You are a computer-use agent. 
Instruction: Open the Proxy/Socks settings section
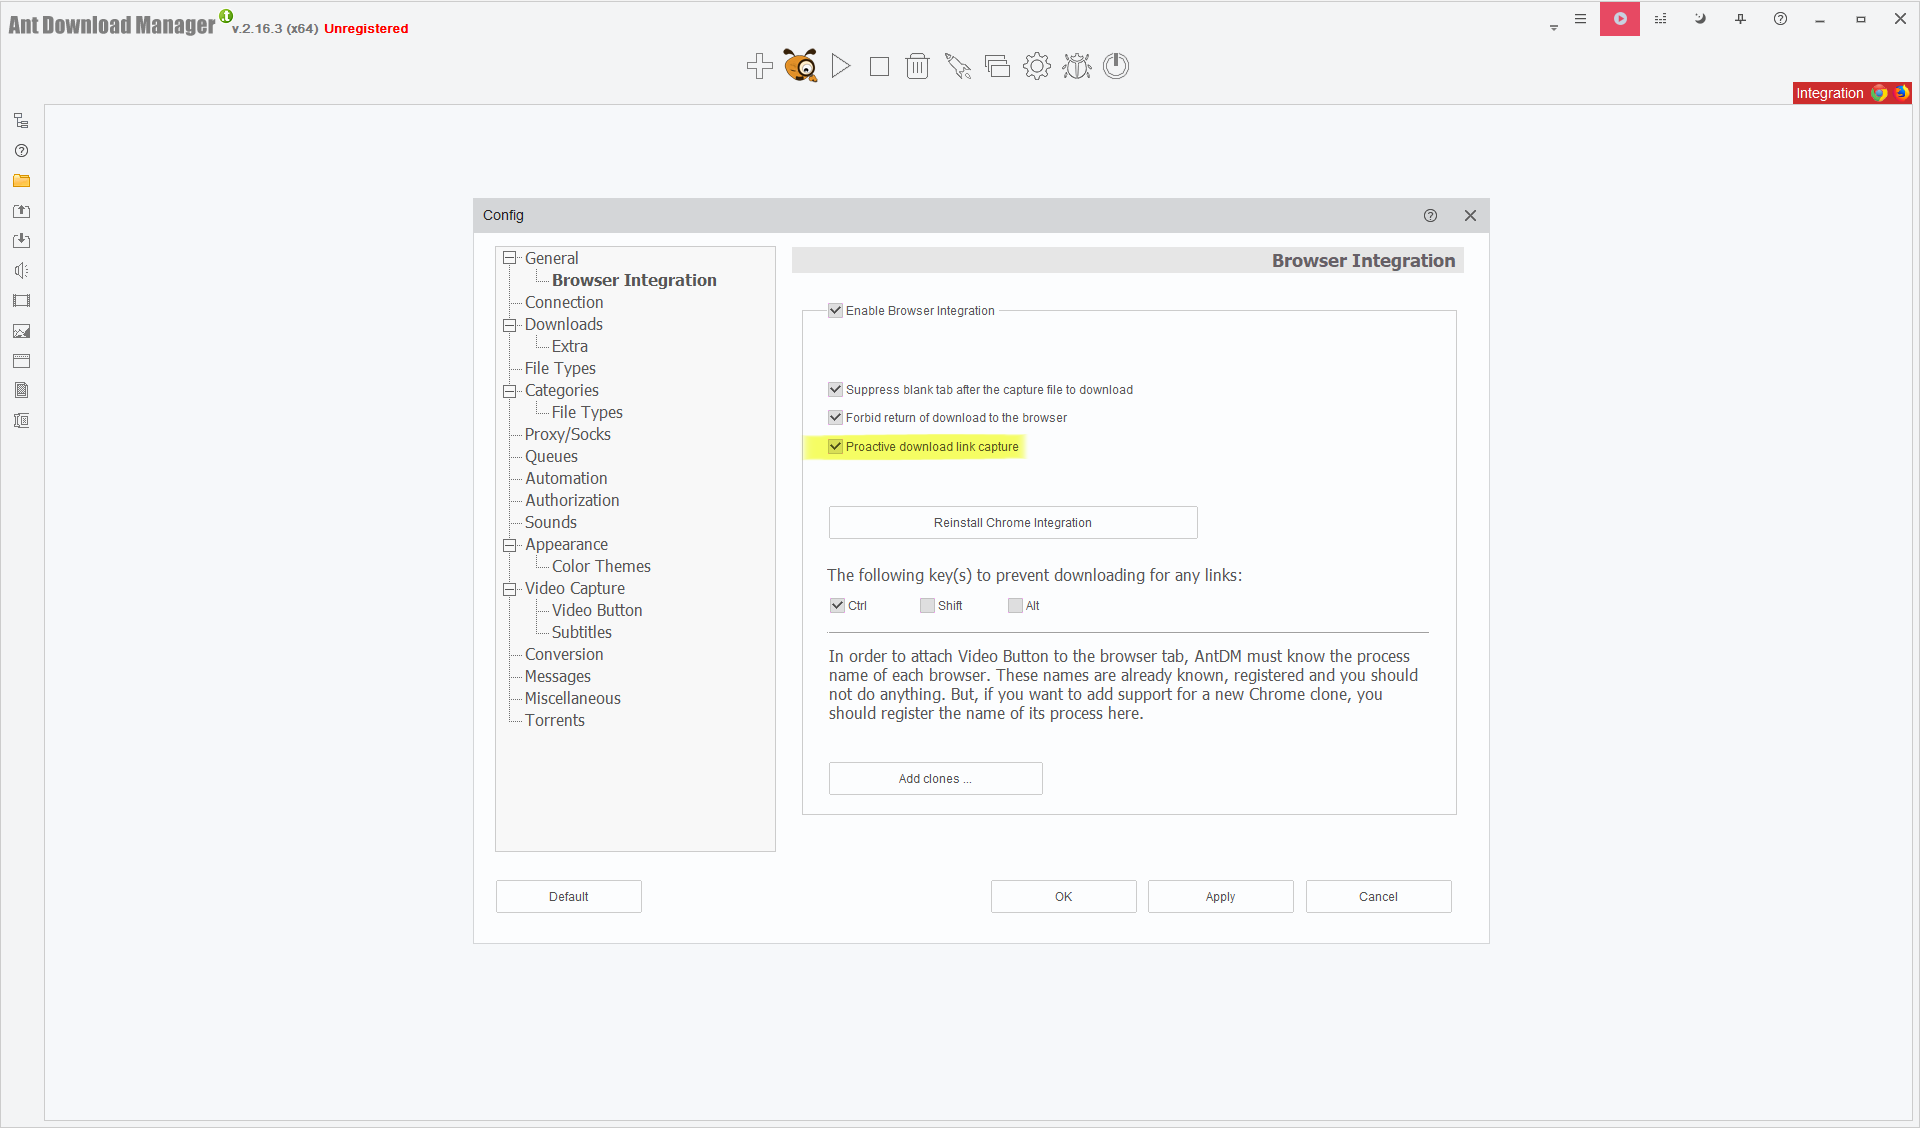[x=567, y=433]
